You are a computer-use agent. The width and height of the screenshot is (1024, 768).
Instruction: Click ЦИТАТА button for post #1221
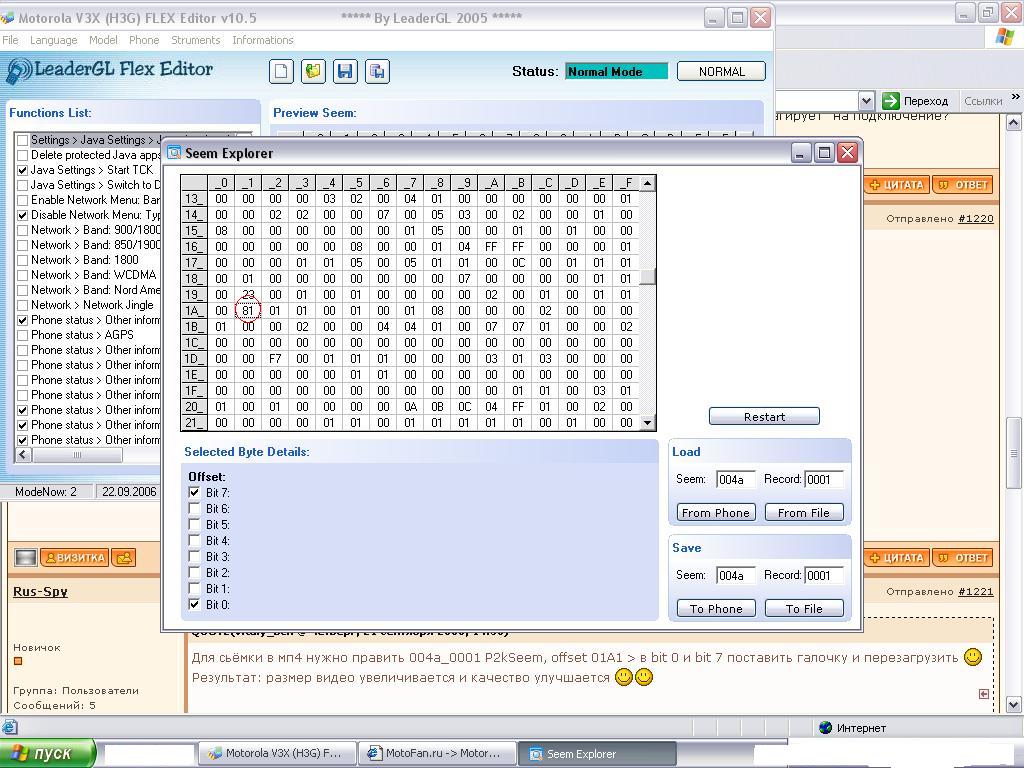[897, 558]
